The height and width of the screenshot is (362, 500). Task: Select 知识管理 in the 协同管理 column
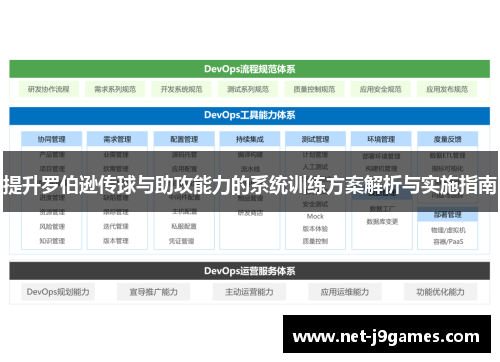[52, 241]
